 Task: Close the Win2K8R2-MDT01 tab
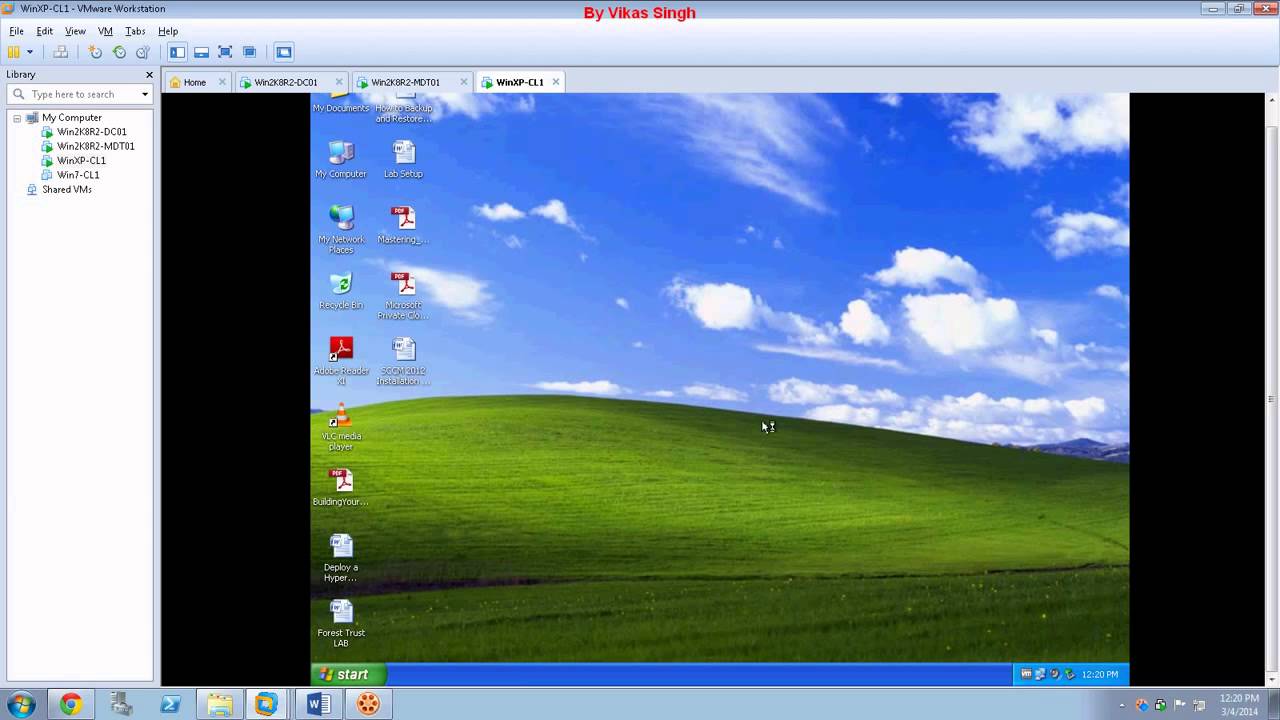click(464, 82)
